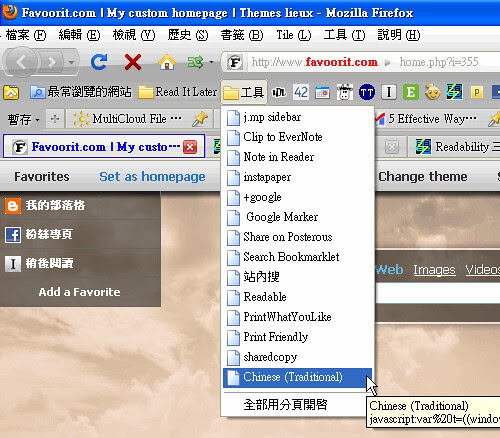
Task: Open the 檢視 (V) menu
Action: (x=134, y=35)
